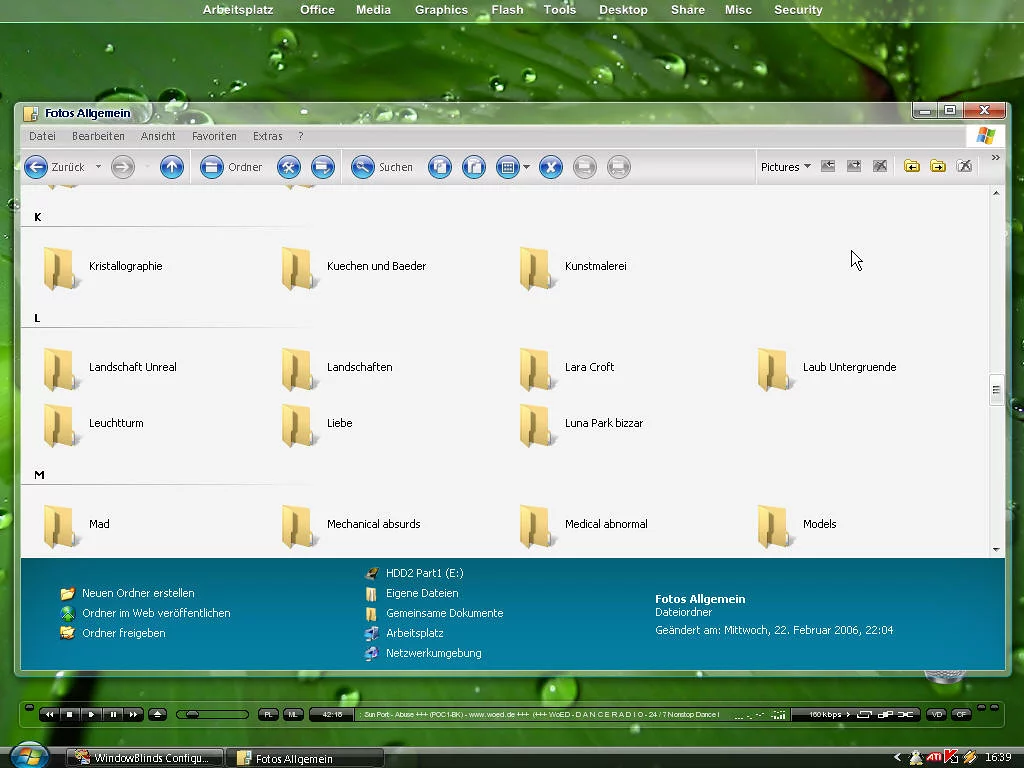
Task: Stop playback in the media player
Action: [x=70, y=714]
